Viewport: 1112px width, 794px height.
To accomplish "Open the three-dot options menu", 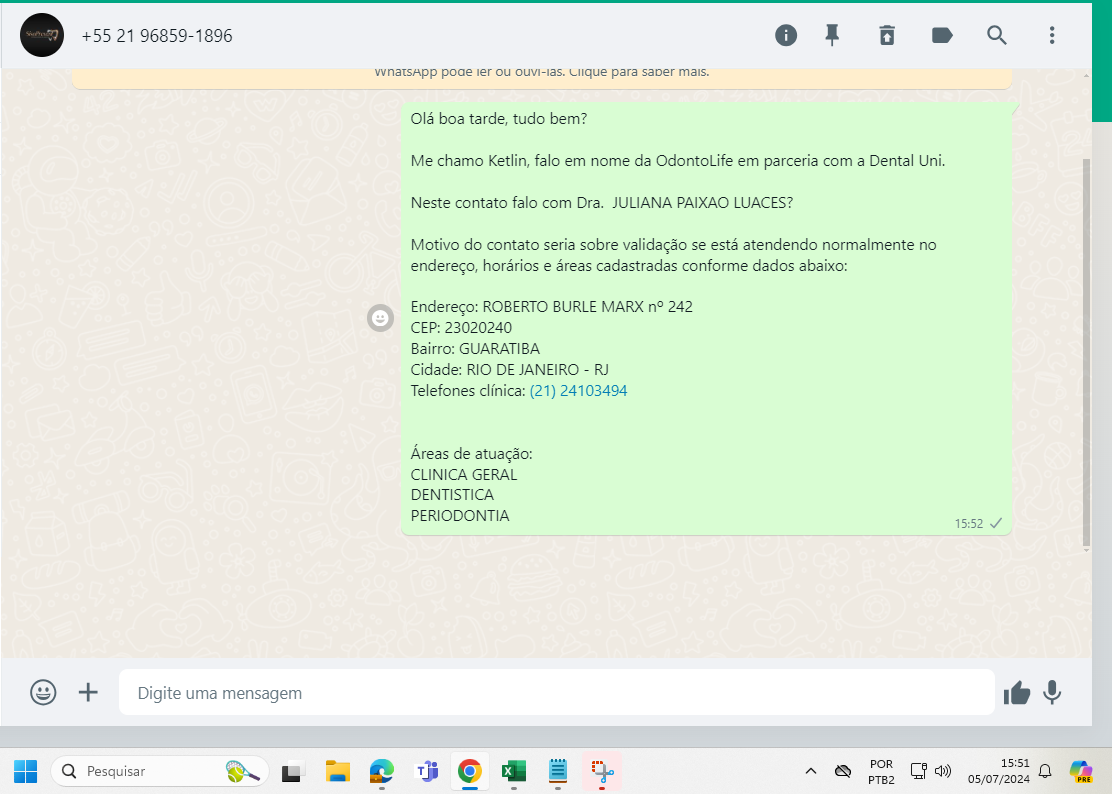I will point(1052,35).
